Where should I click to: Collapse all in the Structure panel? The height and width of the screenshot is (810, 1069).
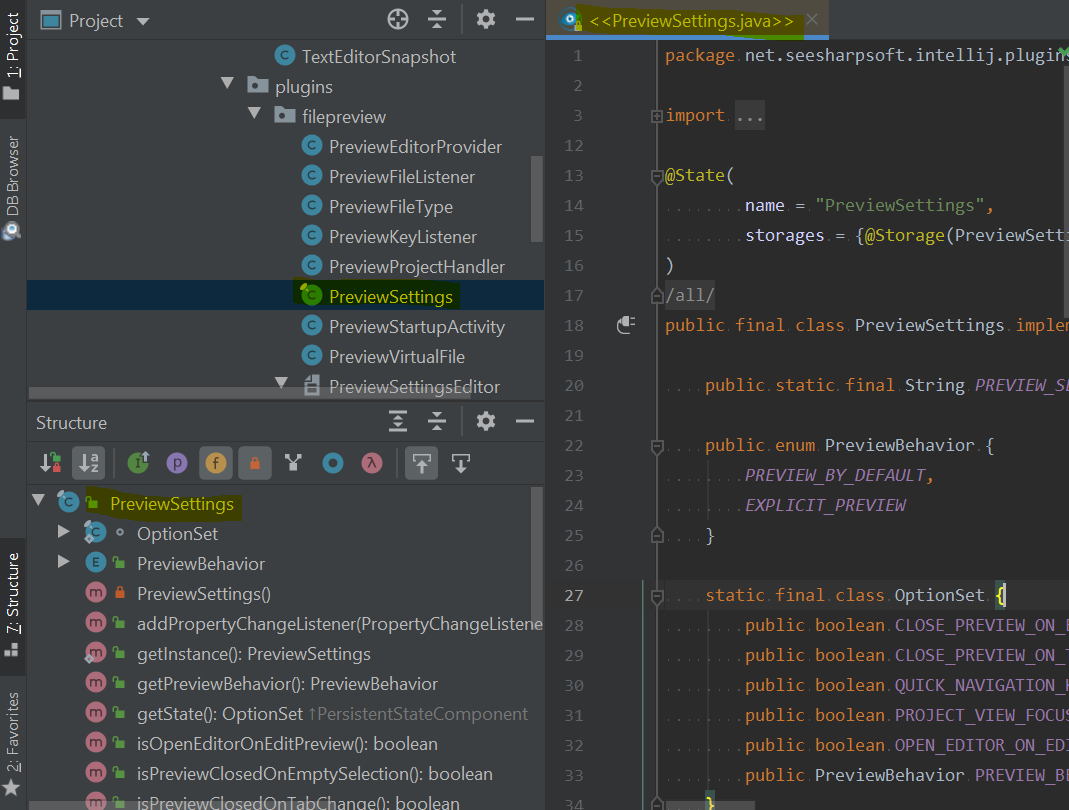(437, 422)
